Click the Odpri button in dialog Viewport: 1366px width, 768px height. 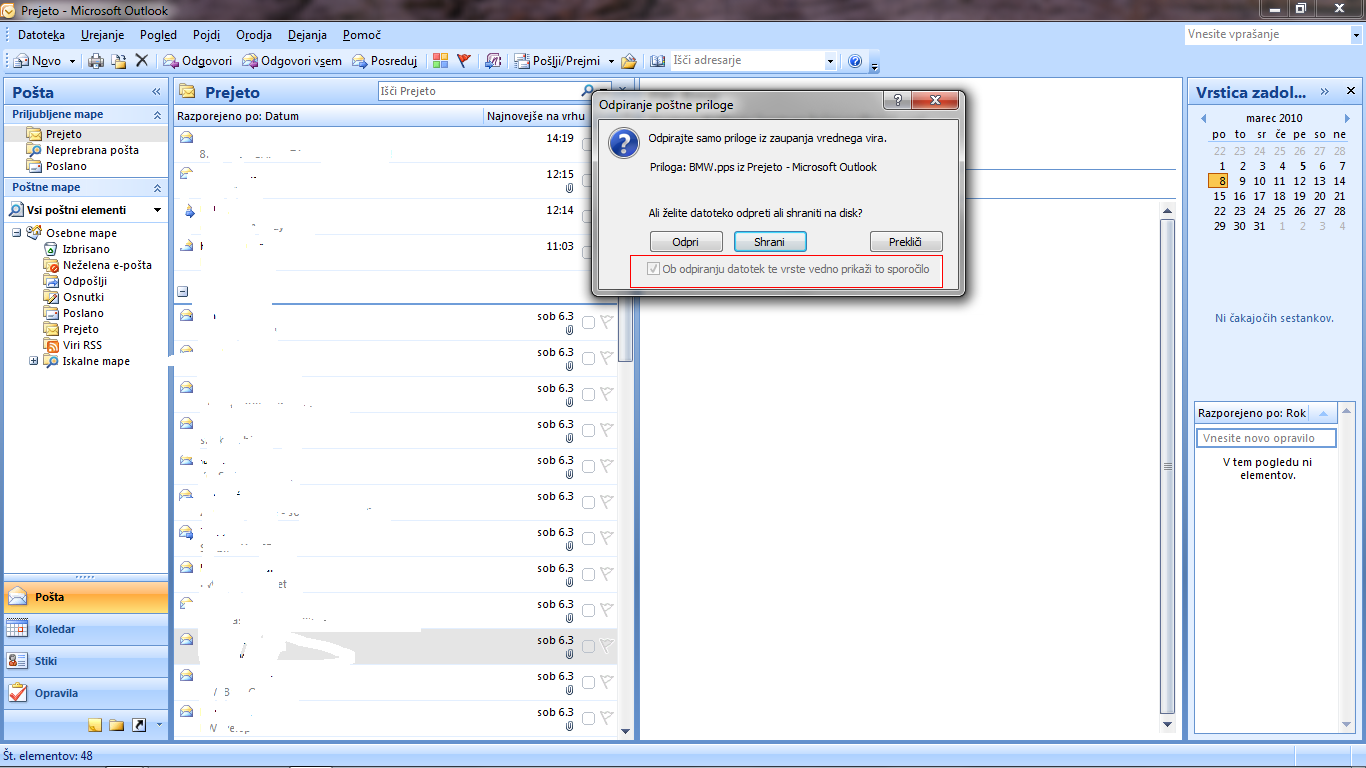tap(686, 242)
